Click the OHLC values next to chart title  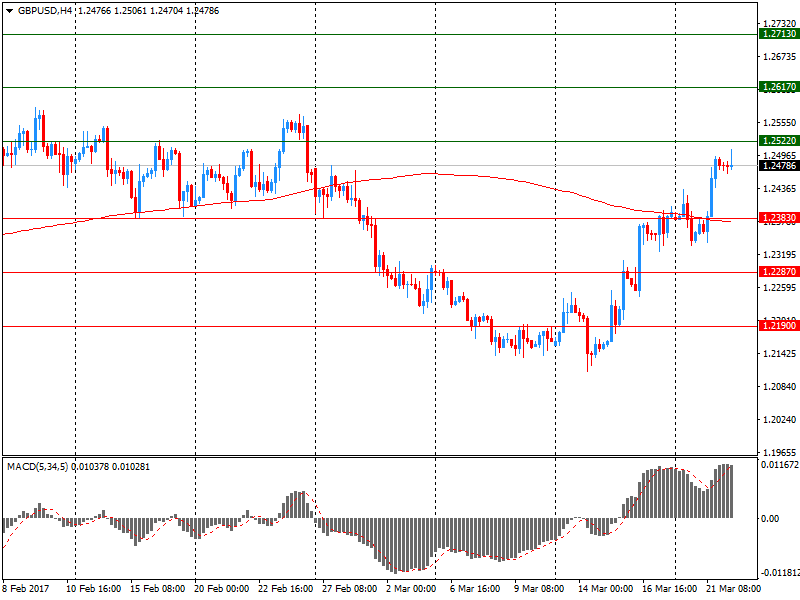pos(148,11)
